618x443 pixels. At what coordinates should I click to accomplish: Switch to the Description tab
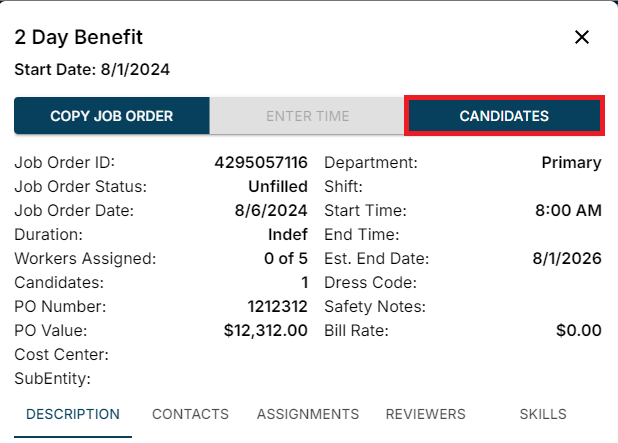73,414
